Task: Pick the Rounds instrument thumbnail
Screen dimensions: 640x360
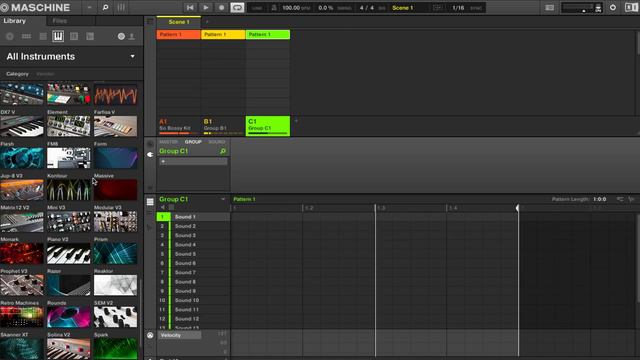Action: 69,317
